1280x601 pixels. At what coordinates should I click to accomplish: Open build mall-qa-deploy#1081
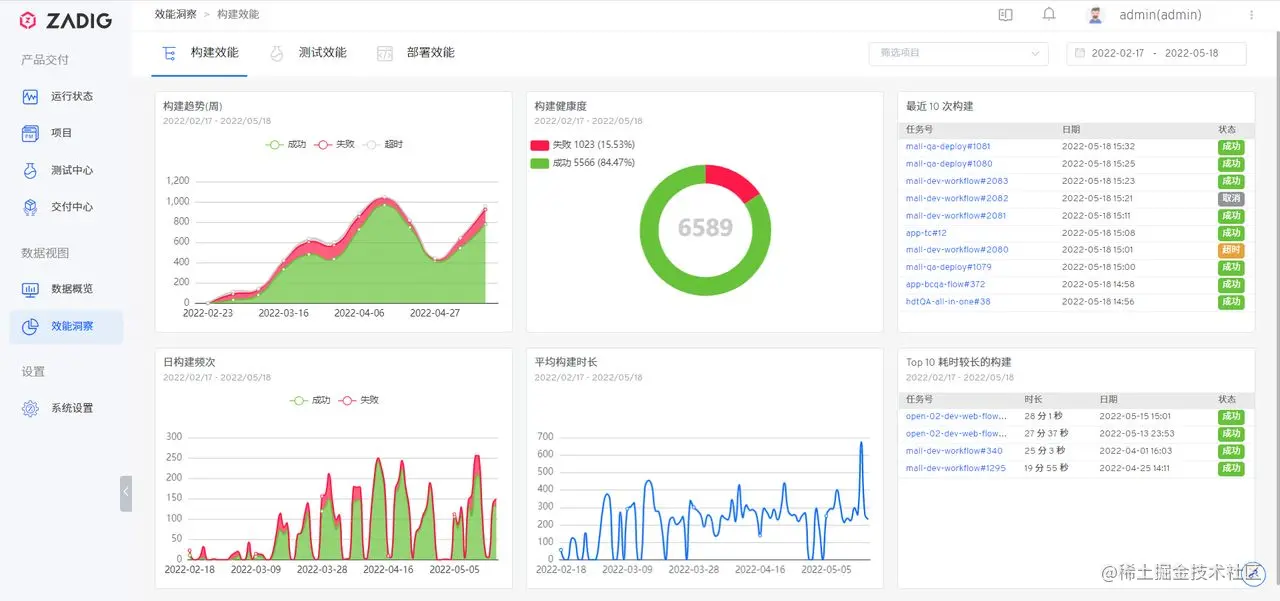[x=948, y=146]
